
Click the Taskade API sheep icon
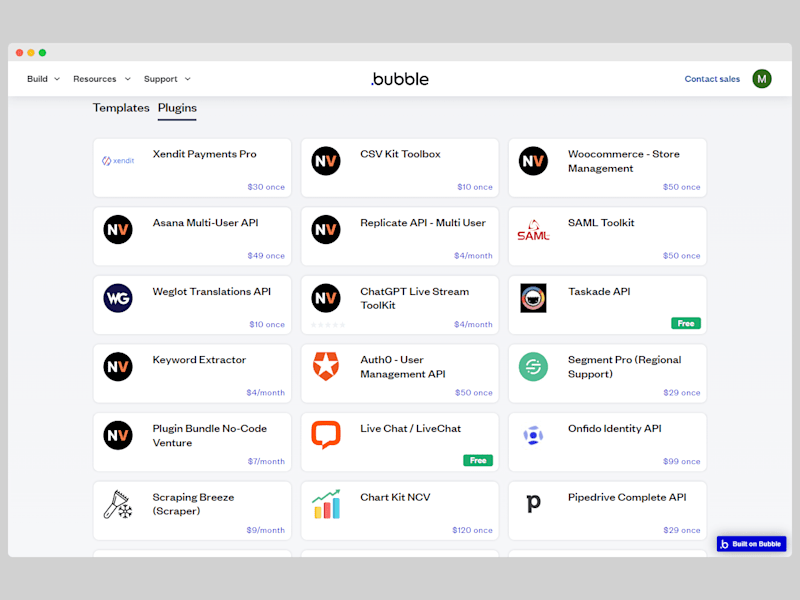click(533, 298)
